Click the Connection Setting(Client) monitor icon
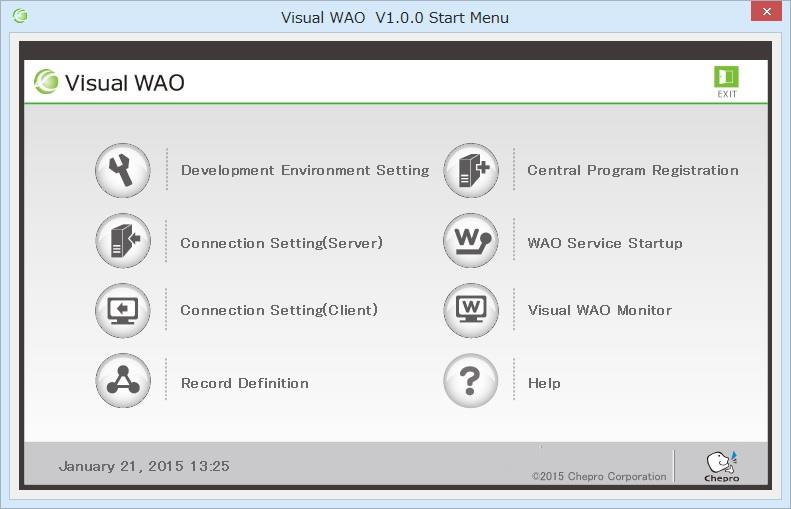 (122, 310)
